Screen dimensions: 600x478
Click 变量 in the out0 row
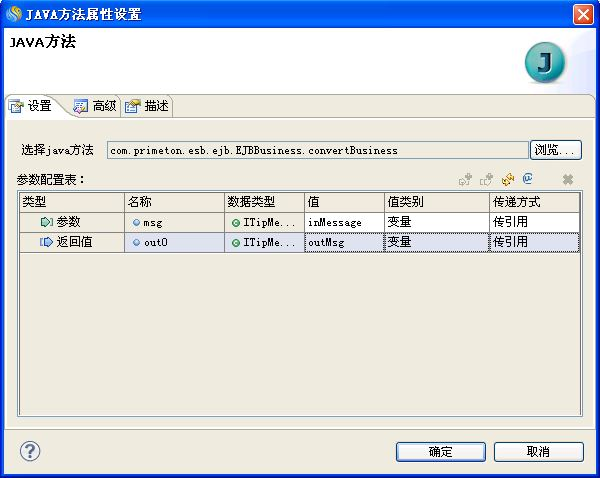click(437, 242)
